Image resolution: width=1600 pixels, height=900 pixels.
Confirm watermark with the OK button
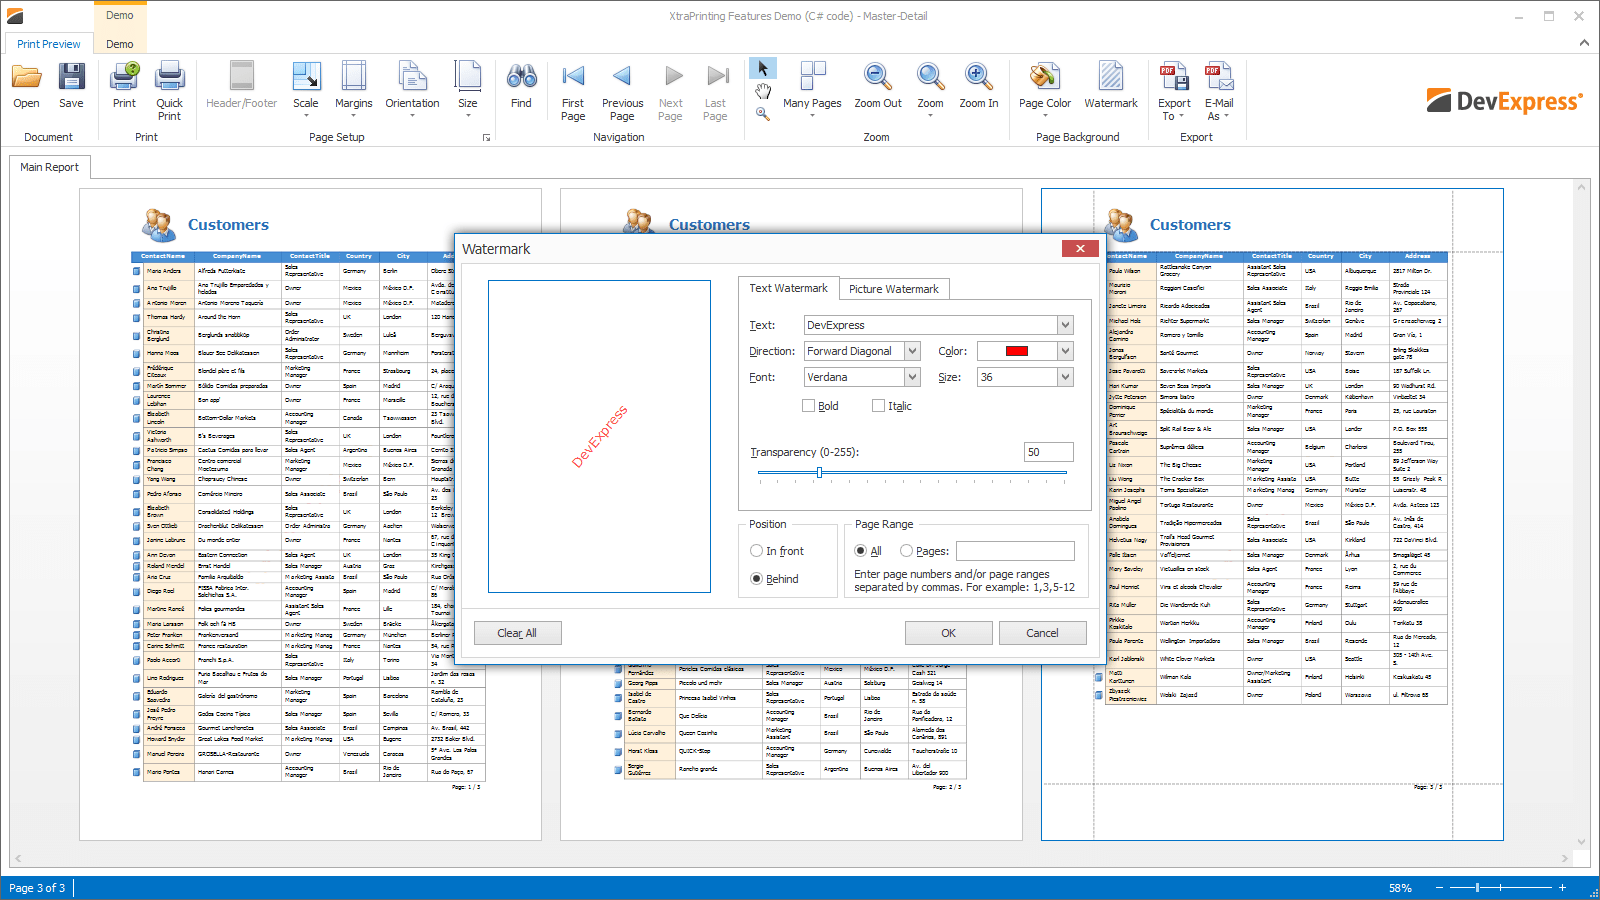point(948,633)
